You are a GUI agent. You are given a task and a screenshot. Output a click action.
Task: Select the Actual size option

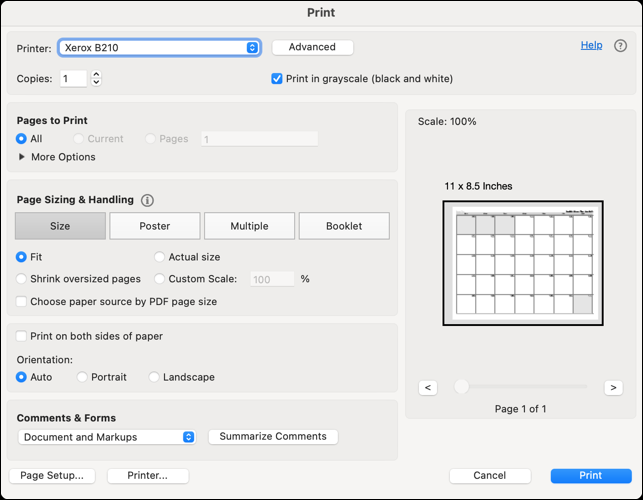pyautogui.click(x=159, y=257)
